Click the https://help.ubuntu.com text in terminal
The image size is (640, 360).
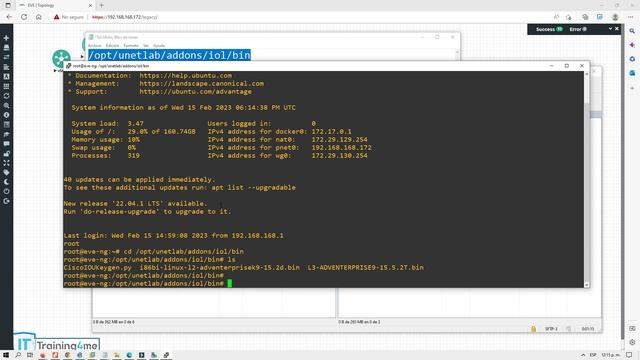point(186,76)
